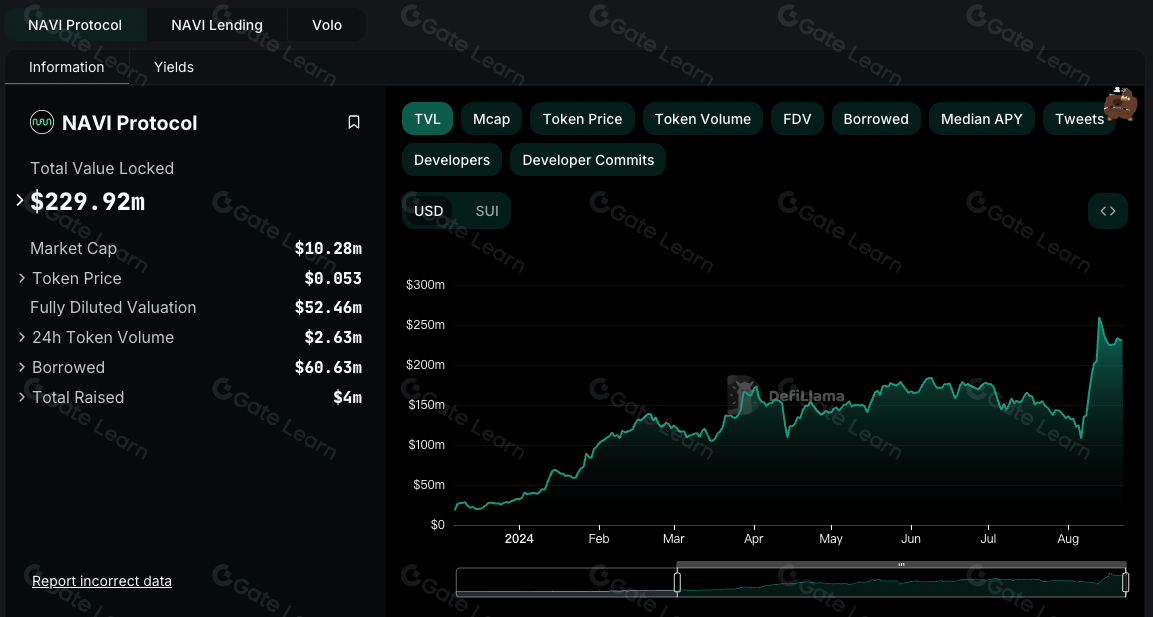Image resolution: width=1153 pixels, height=617 pixels.
Task: Click the embed code icon button
Action: (x=1107, y=211)
